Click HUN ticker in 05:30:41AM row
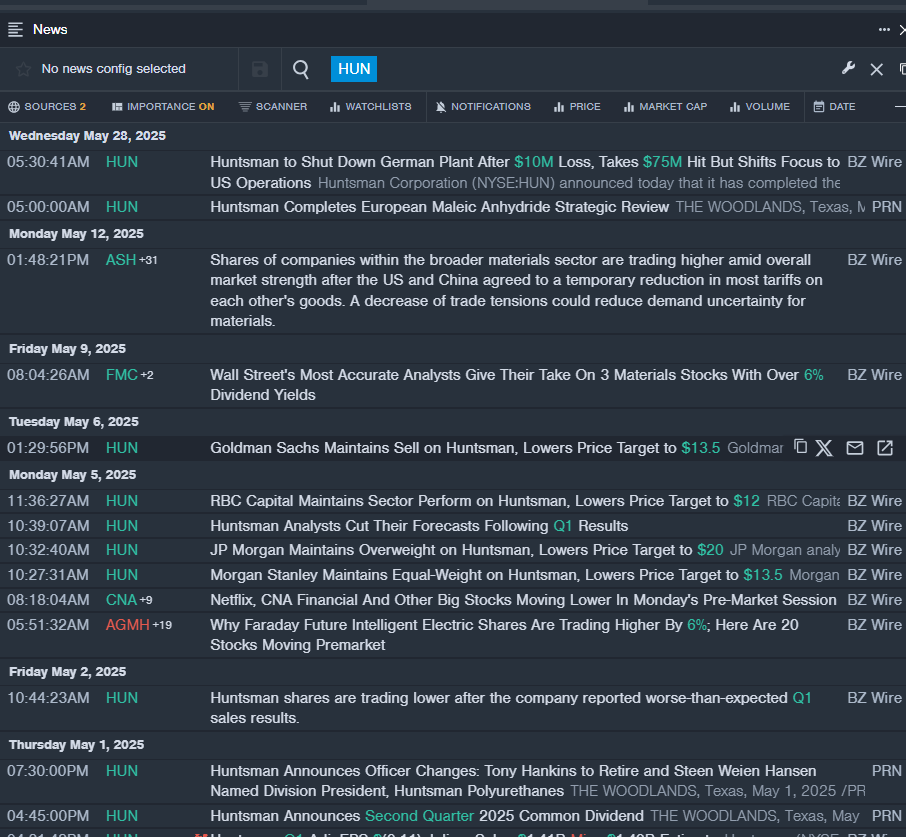 coord(122,162)
